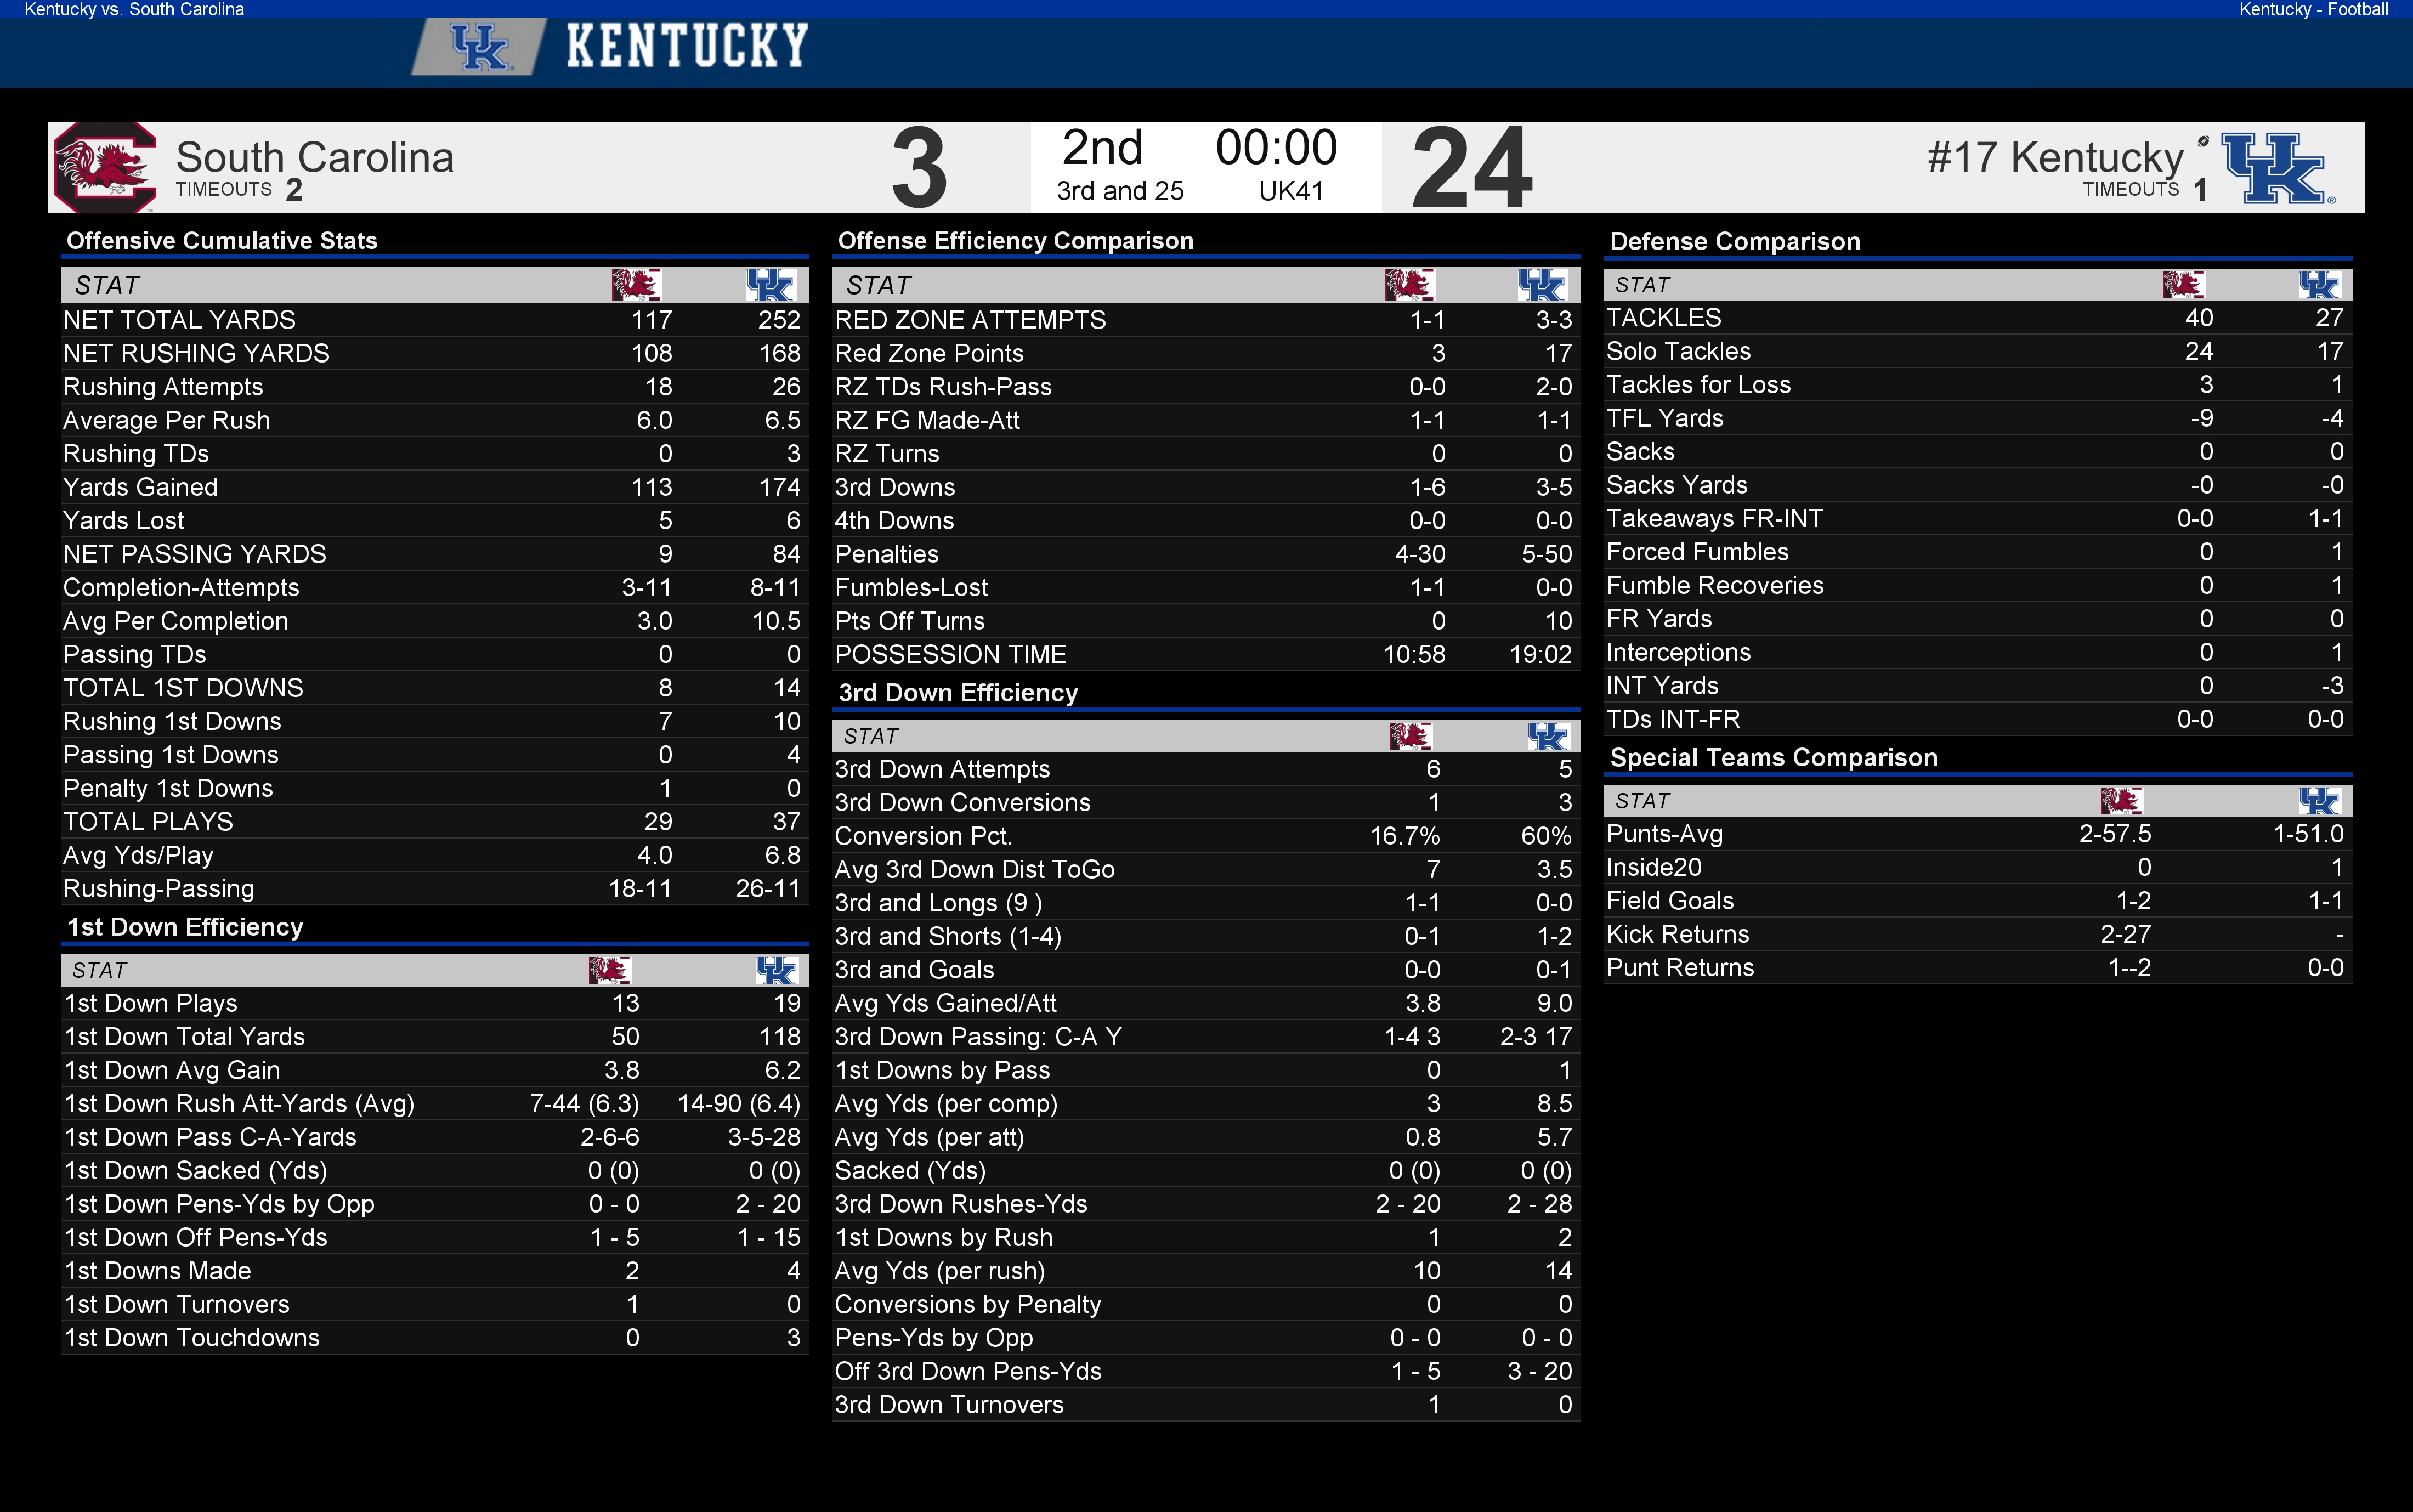This screenshot has width=2413, height=1512.
Task: Click the POSSESSION TIME row
Action: [1206, 654]
